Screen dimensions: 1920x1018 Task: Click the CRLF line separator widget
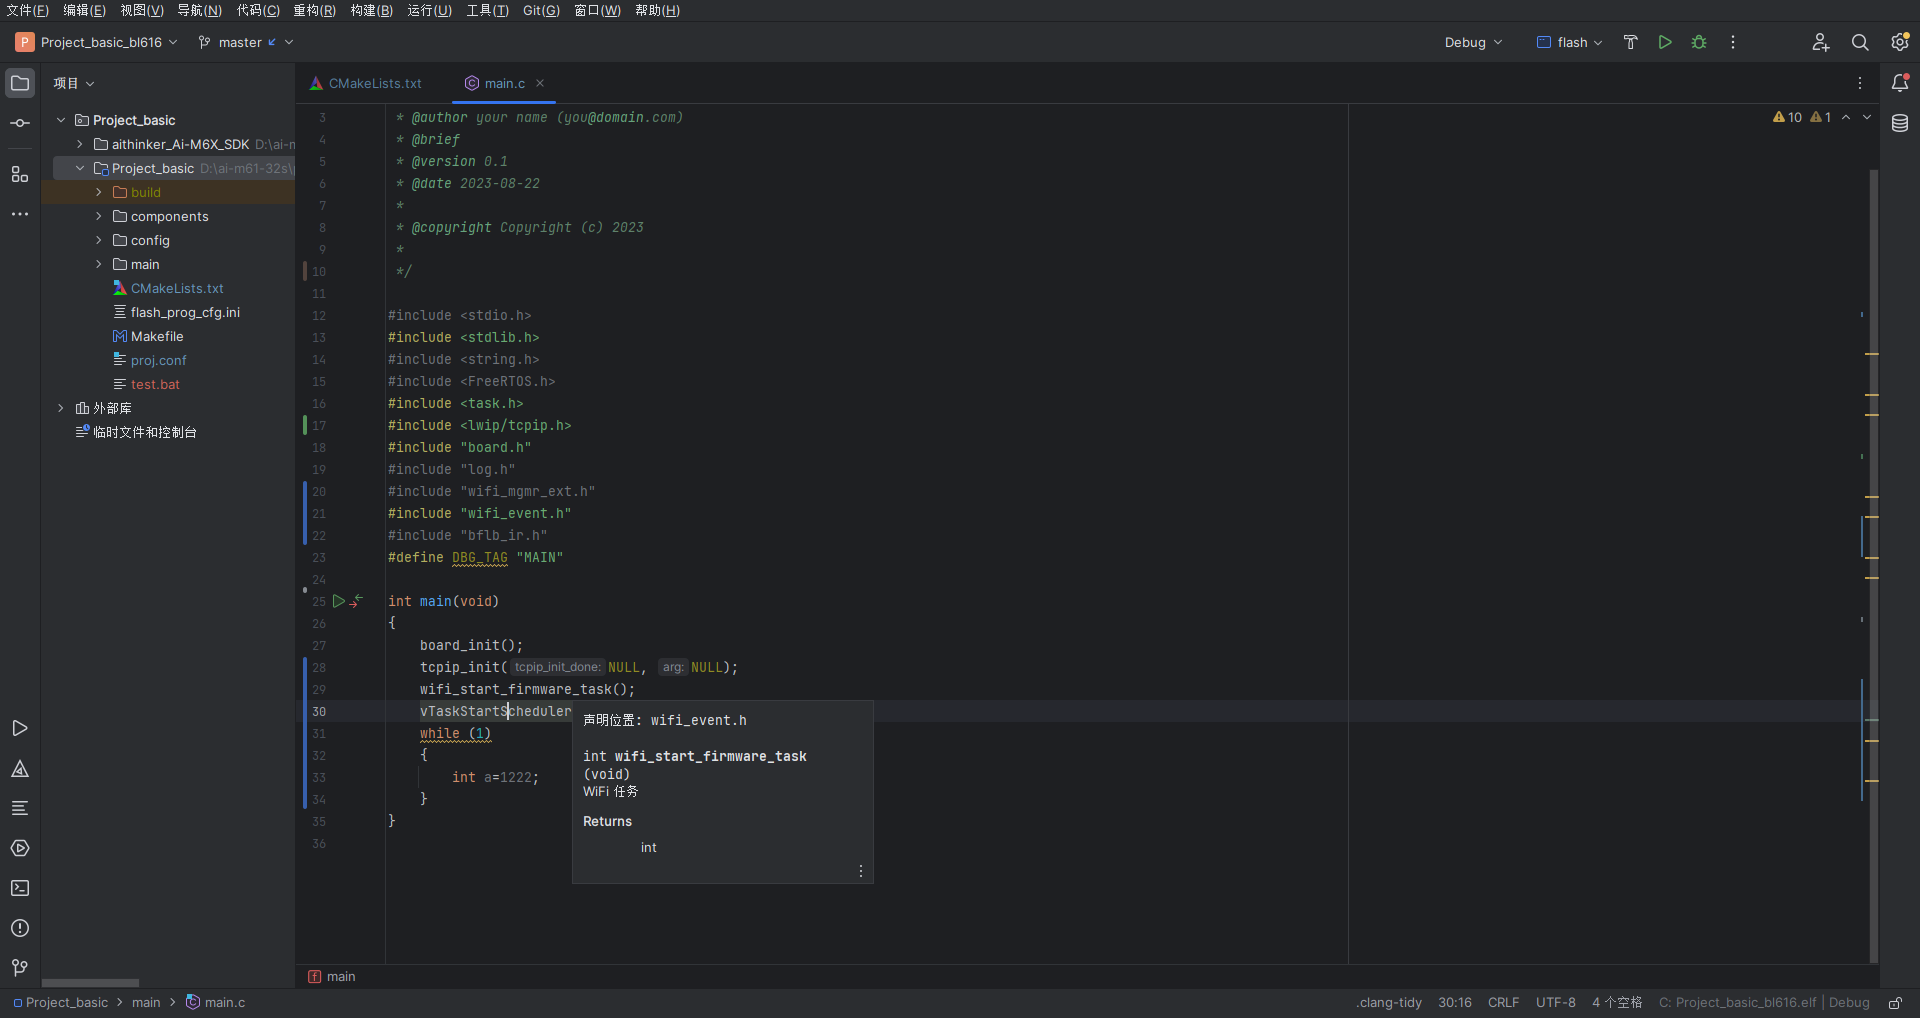[x=1503, y=1002]
